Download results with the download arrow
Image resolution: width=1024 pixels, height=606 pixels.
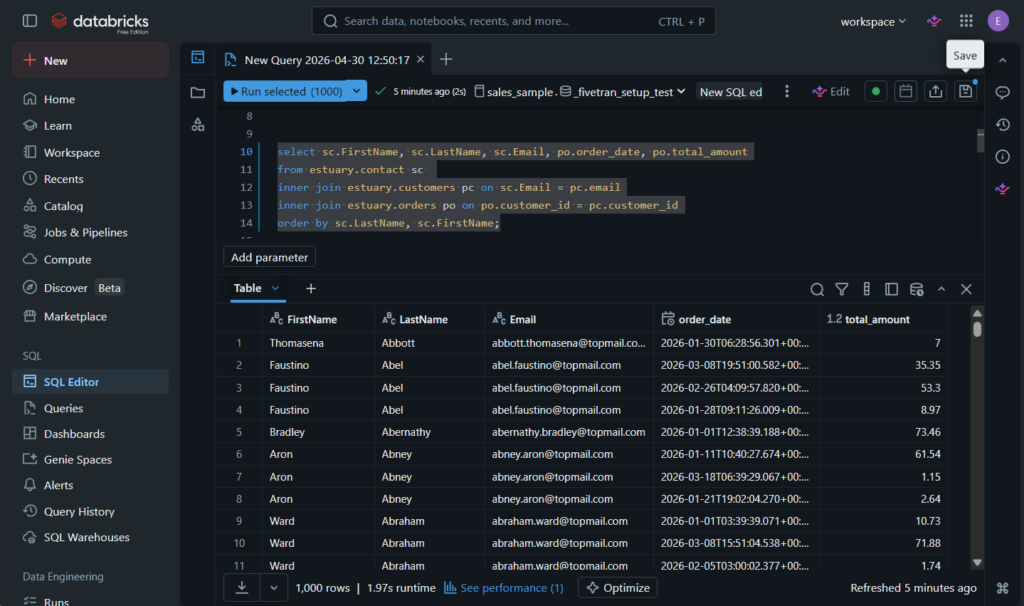[242, 588]
